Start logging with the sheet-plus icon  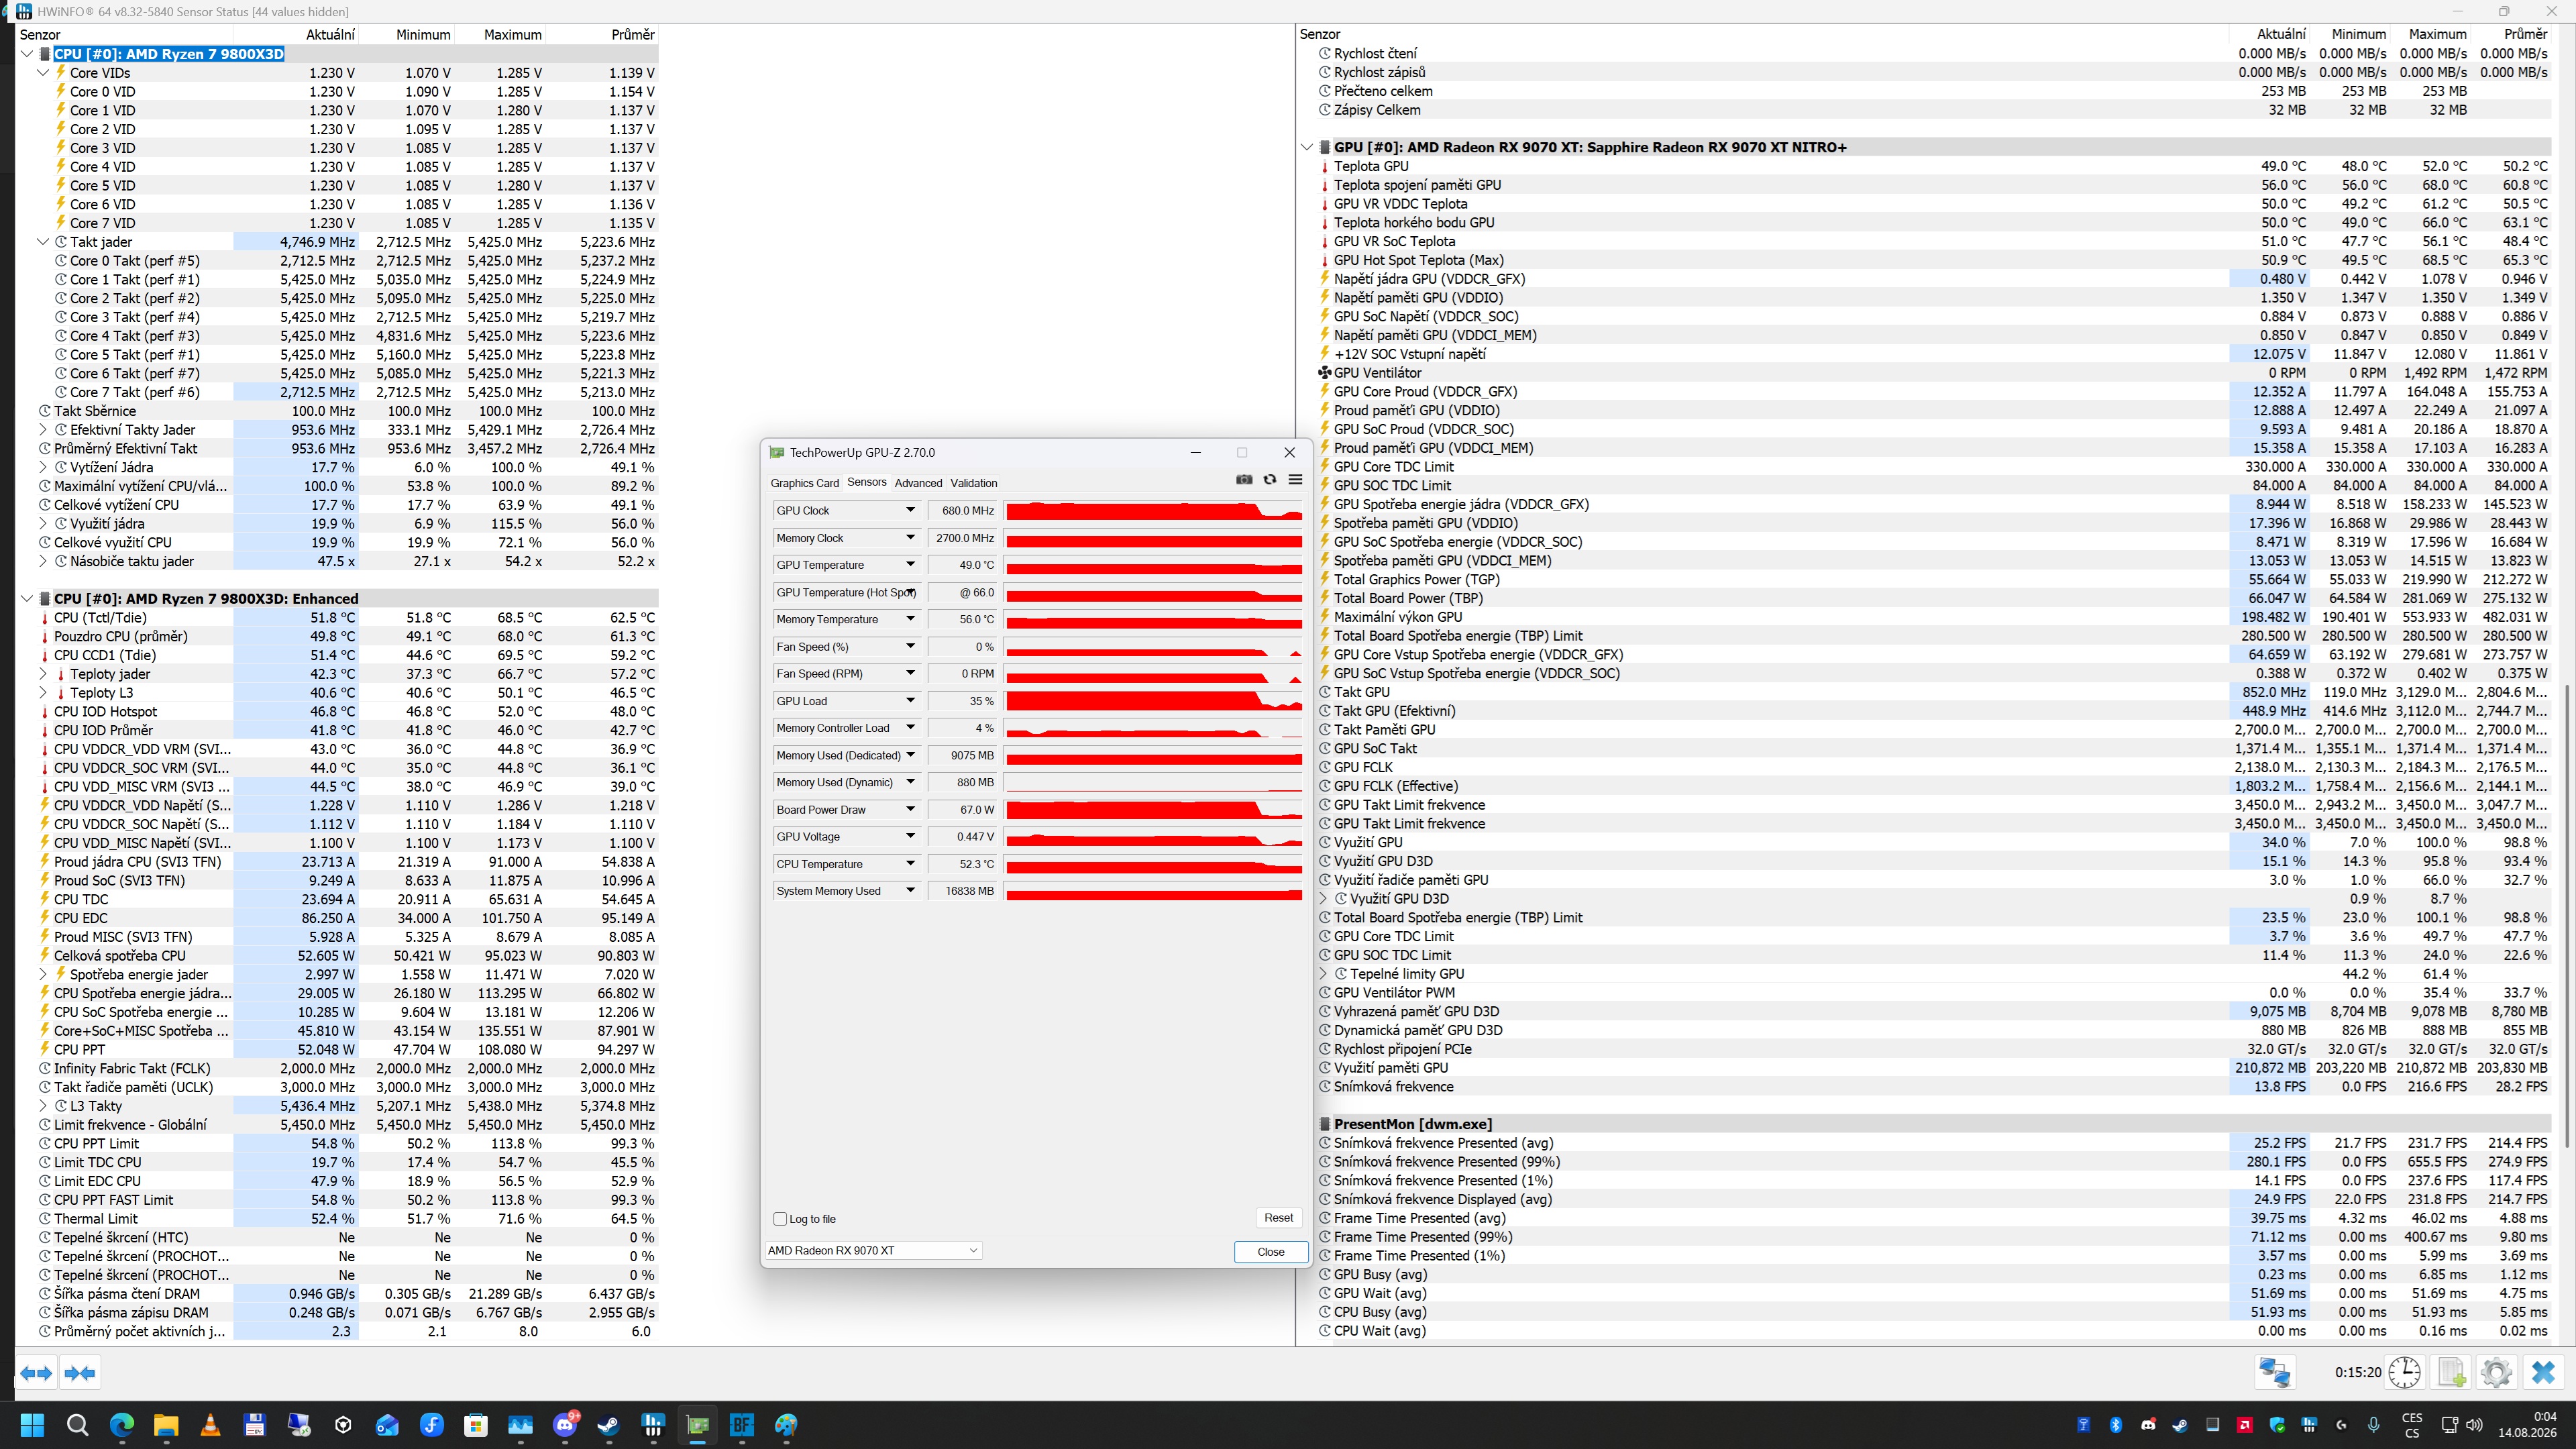[2451, 1372]
